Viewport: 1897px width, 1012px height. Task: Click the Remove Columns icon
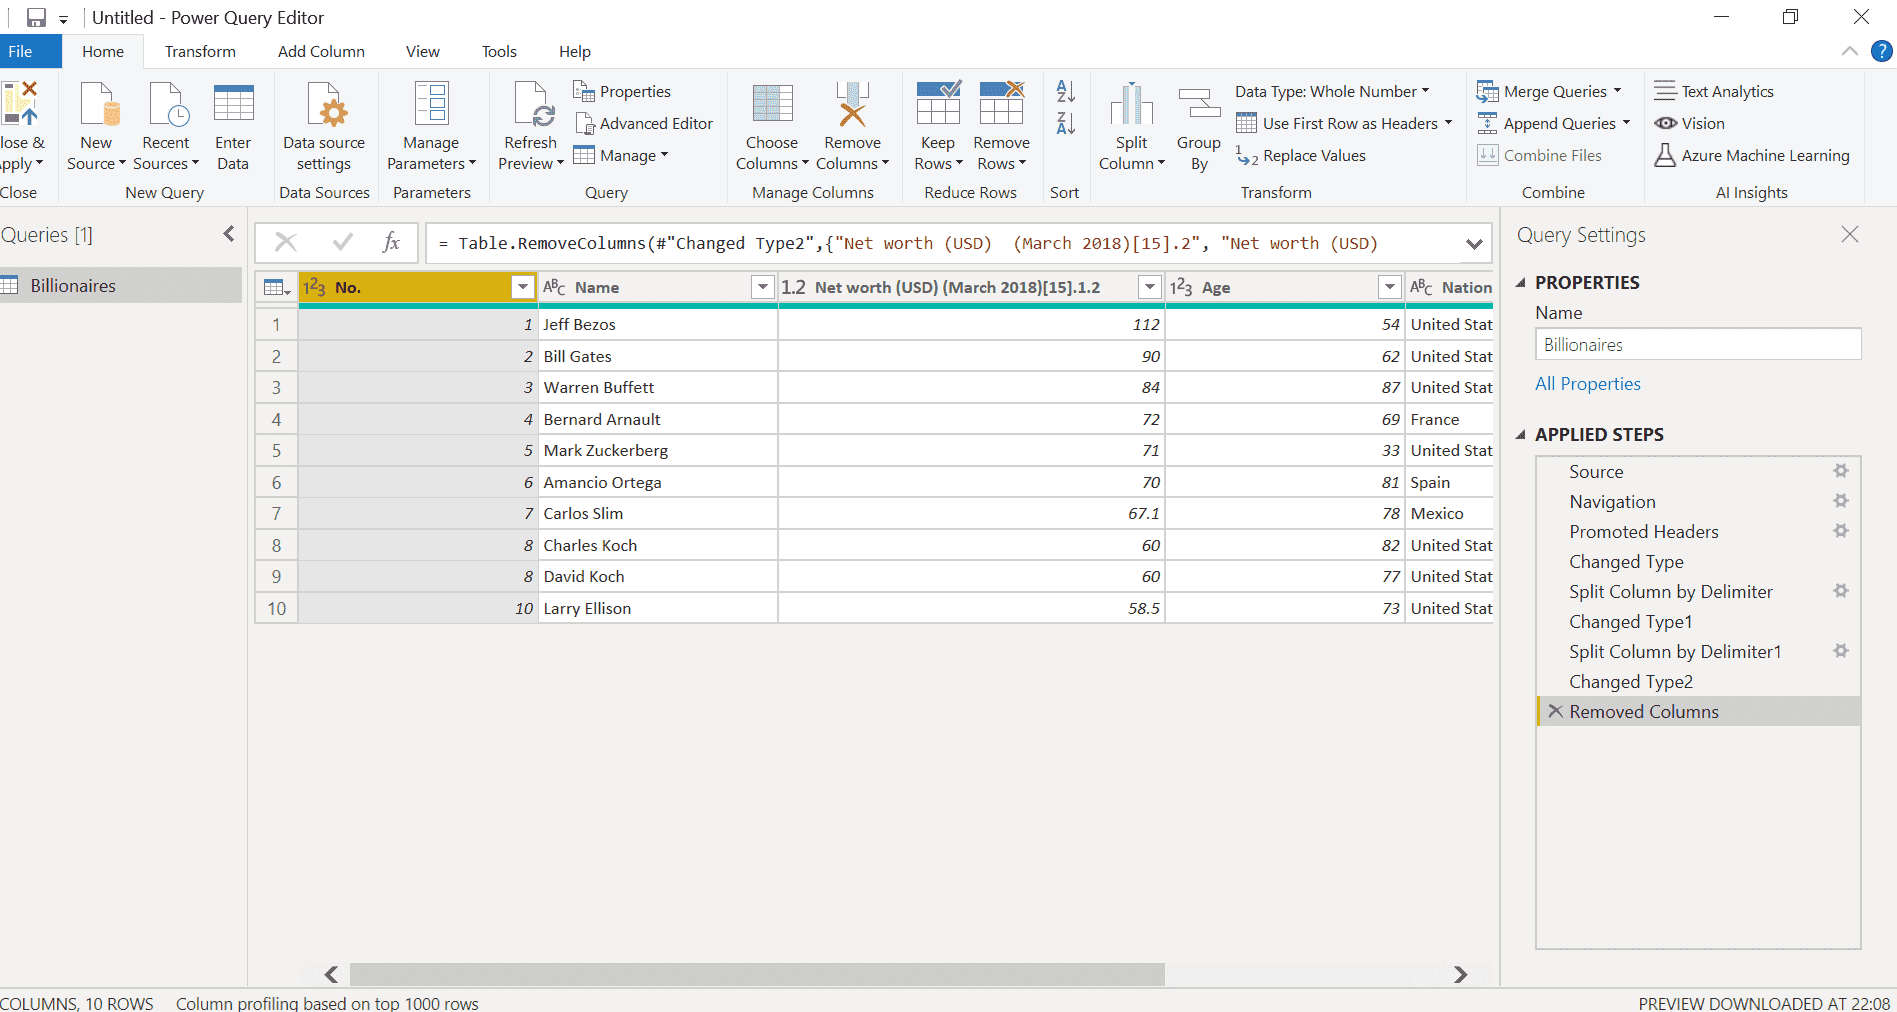click(x=852, y=105)
